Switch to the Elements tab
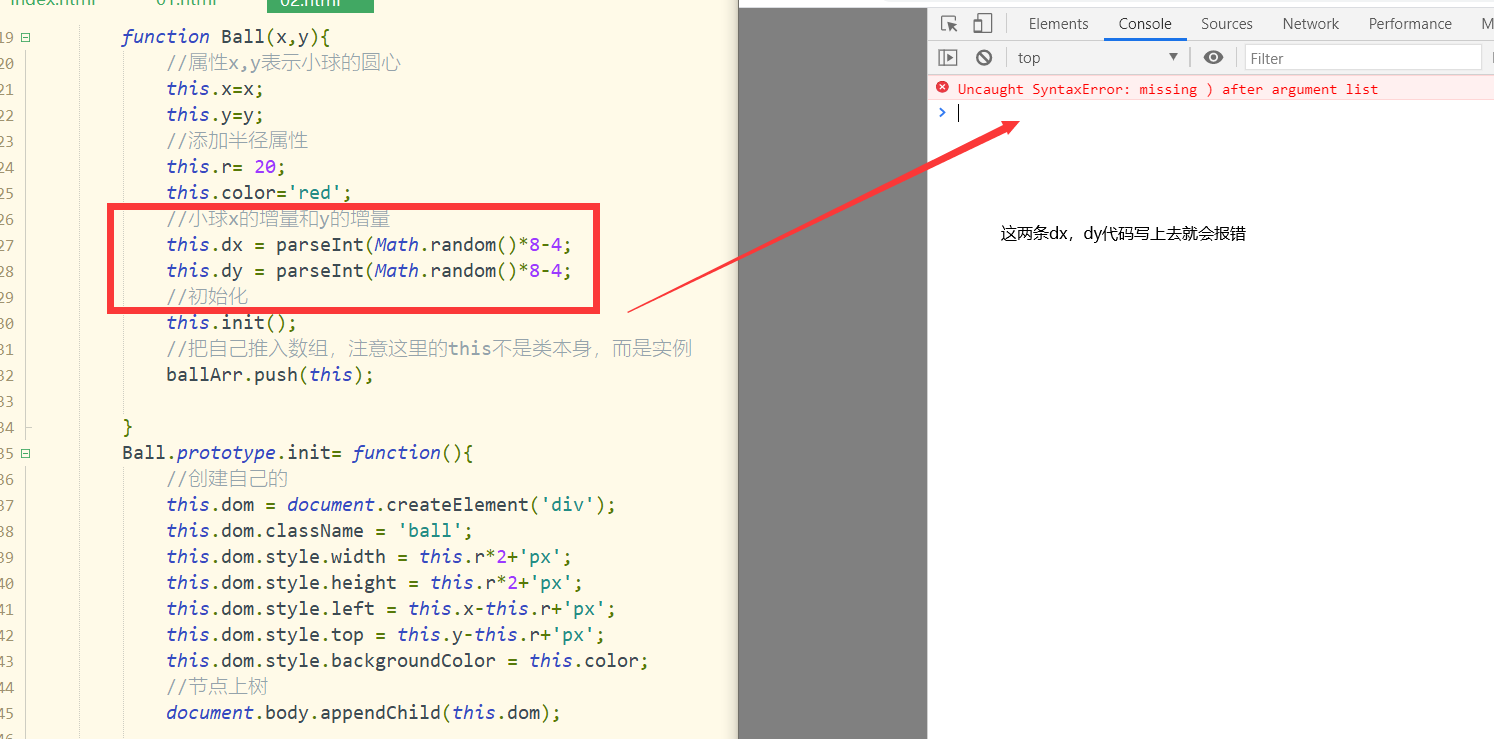1494x739 pixels. (x=1058, y=24)
